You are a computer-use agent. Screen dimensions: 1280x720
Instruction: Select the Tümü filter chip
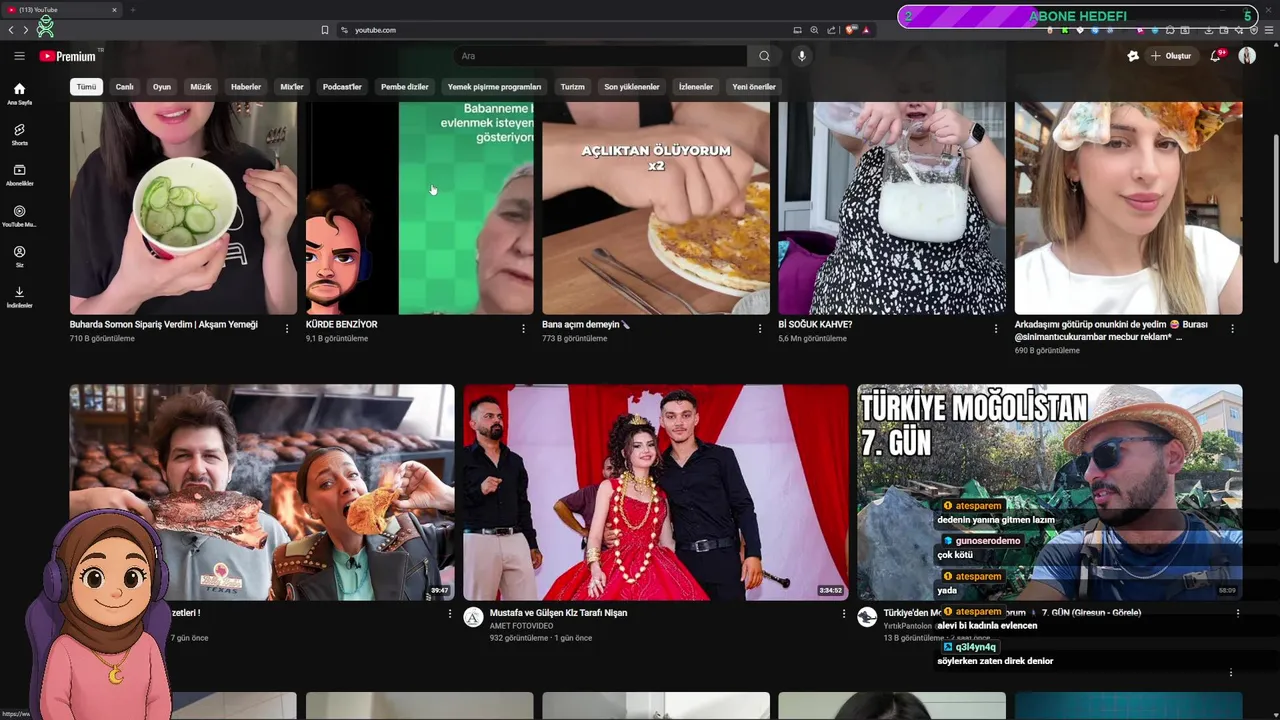tap(87, 87)
